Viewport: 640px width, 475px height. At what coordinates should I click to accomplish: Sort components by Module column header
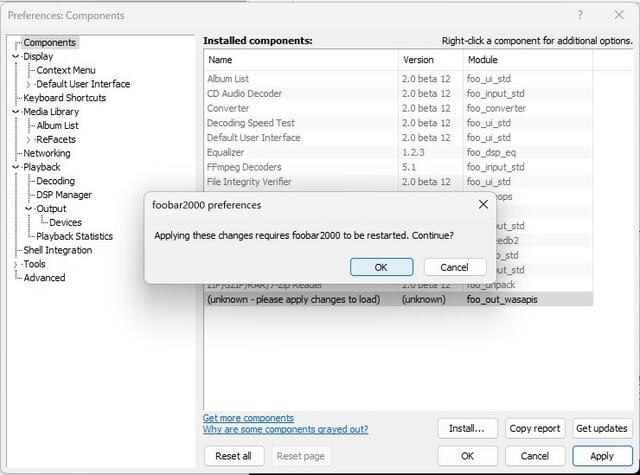(x=528, y=60)
